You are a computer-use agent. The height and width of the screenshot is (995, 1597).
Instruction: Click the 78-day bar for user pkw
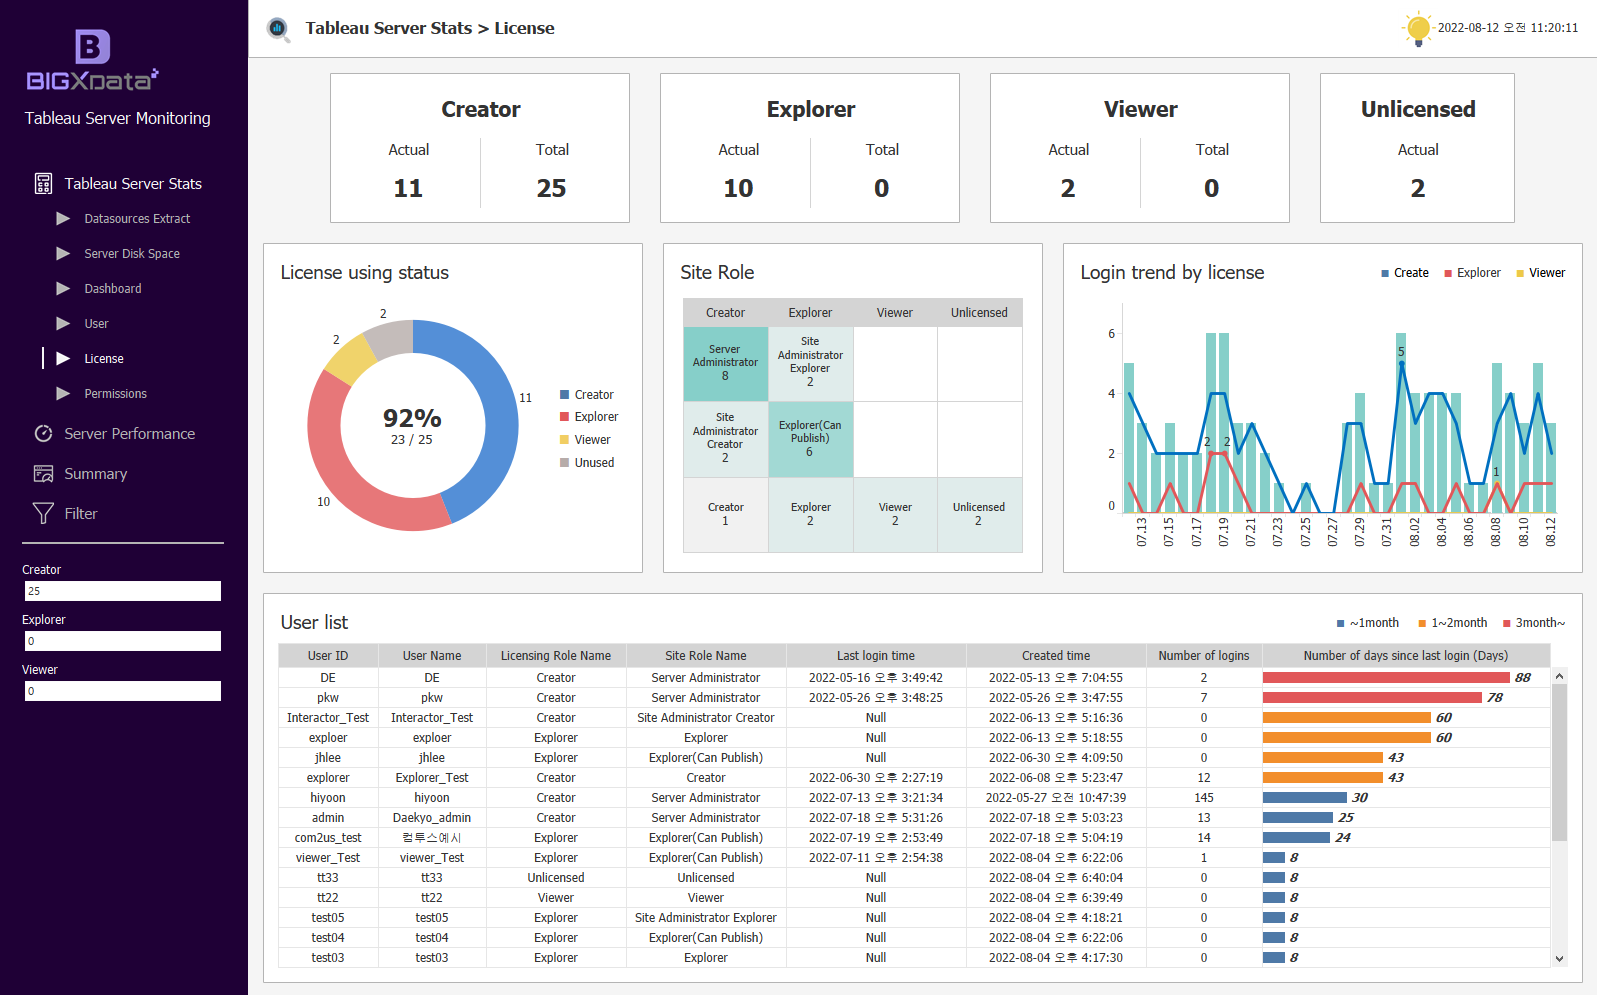[x=1372, y=697]
